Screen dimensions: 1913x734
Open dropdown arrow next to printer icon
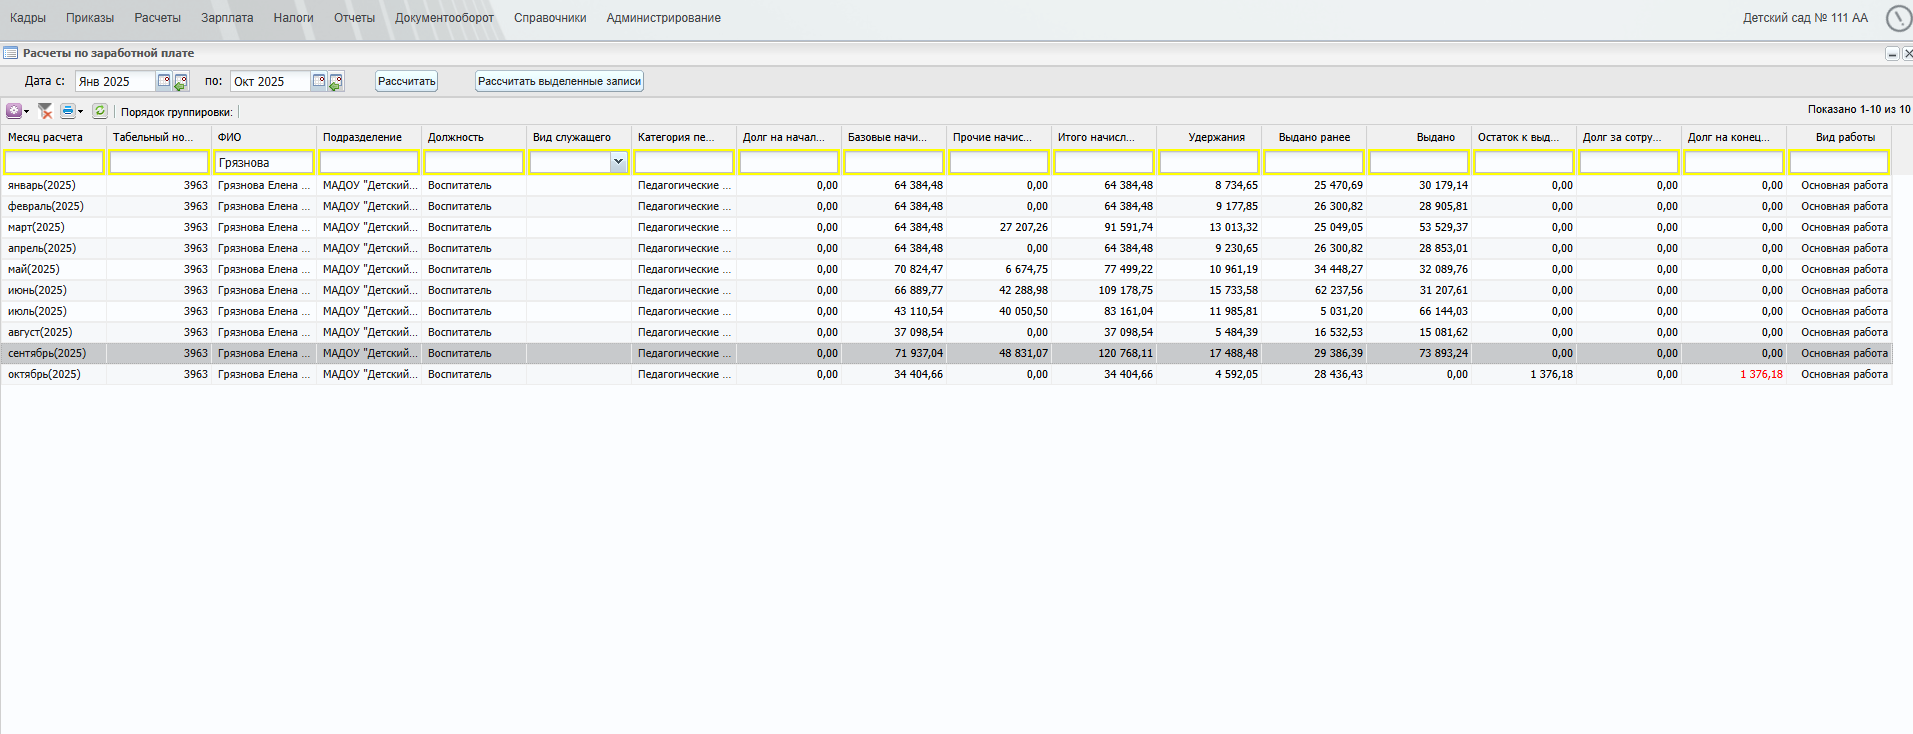point(81,112)
